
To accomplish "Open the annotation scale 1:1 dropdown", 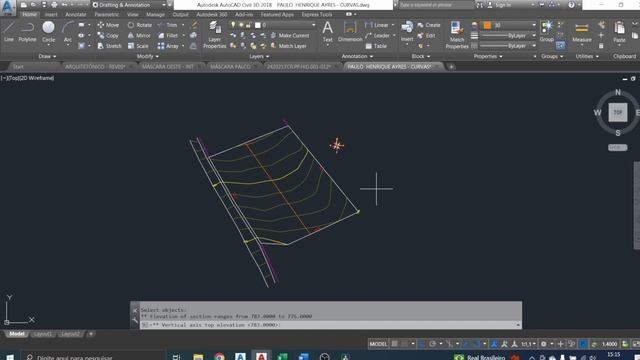I will click(x=529, y=344).
